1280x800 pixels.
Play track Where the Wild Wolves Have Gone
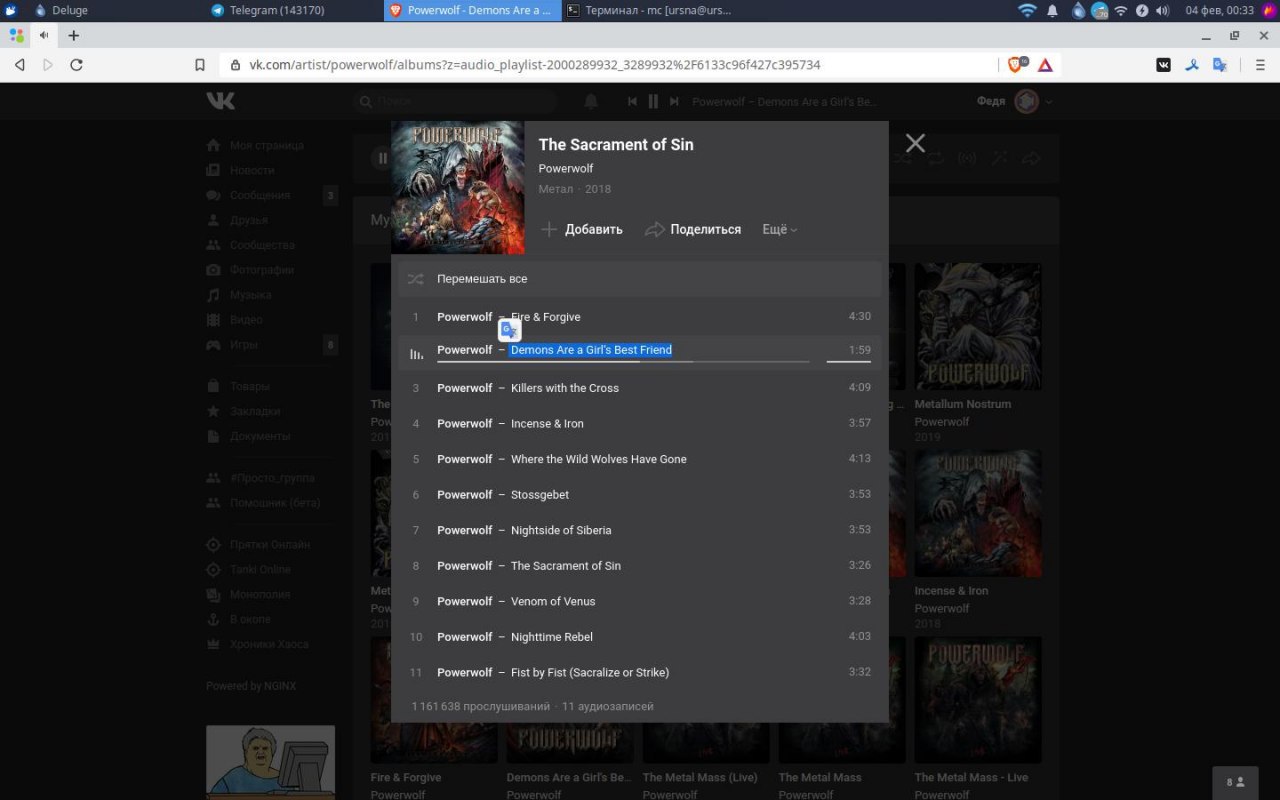(x=640, y=459)
